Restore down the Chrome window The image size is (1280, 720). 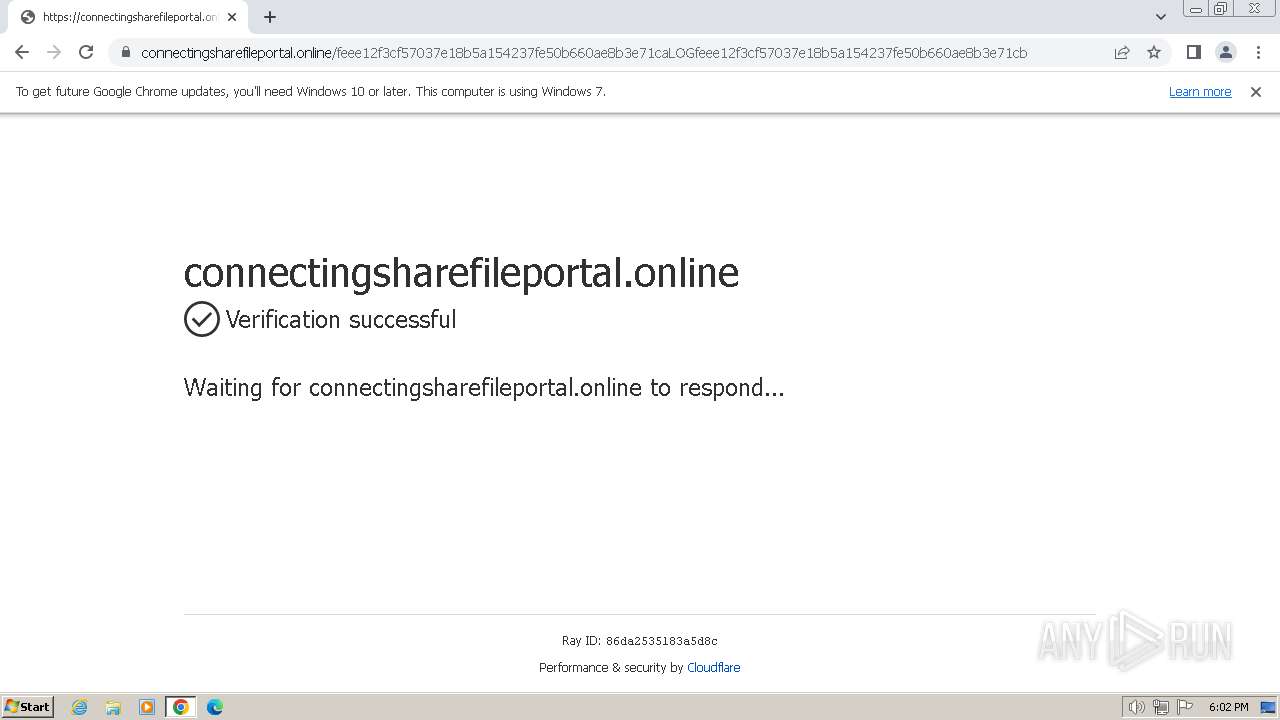click(x=1221, y=9)
